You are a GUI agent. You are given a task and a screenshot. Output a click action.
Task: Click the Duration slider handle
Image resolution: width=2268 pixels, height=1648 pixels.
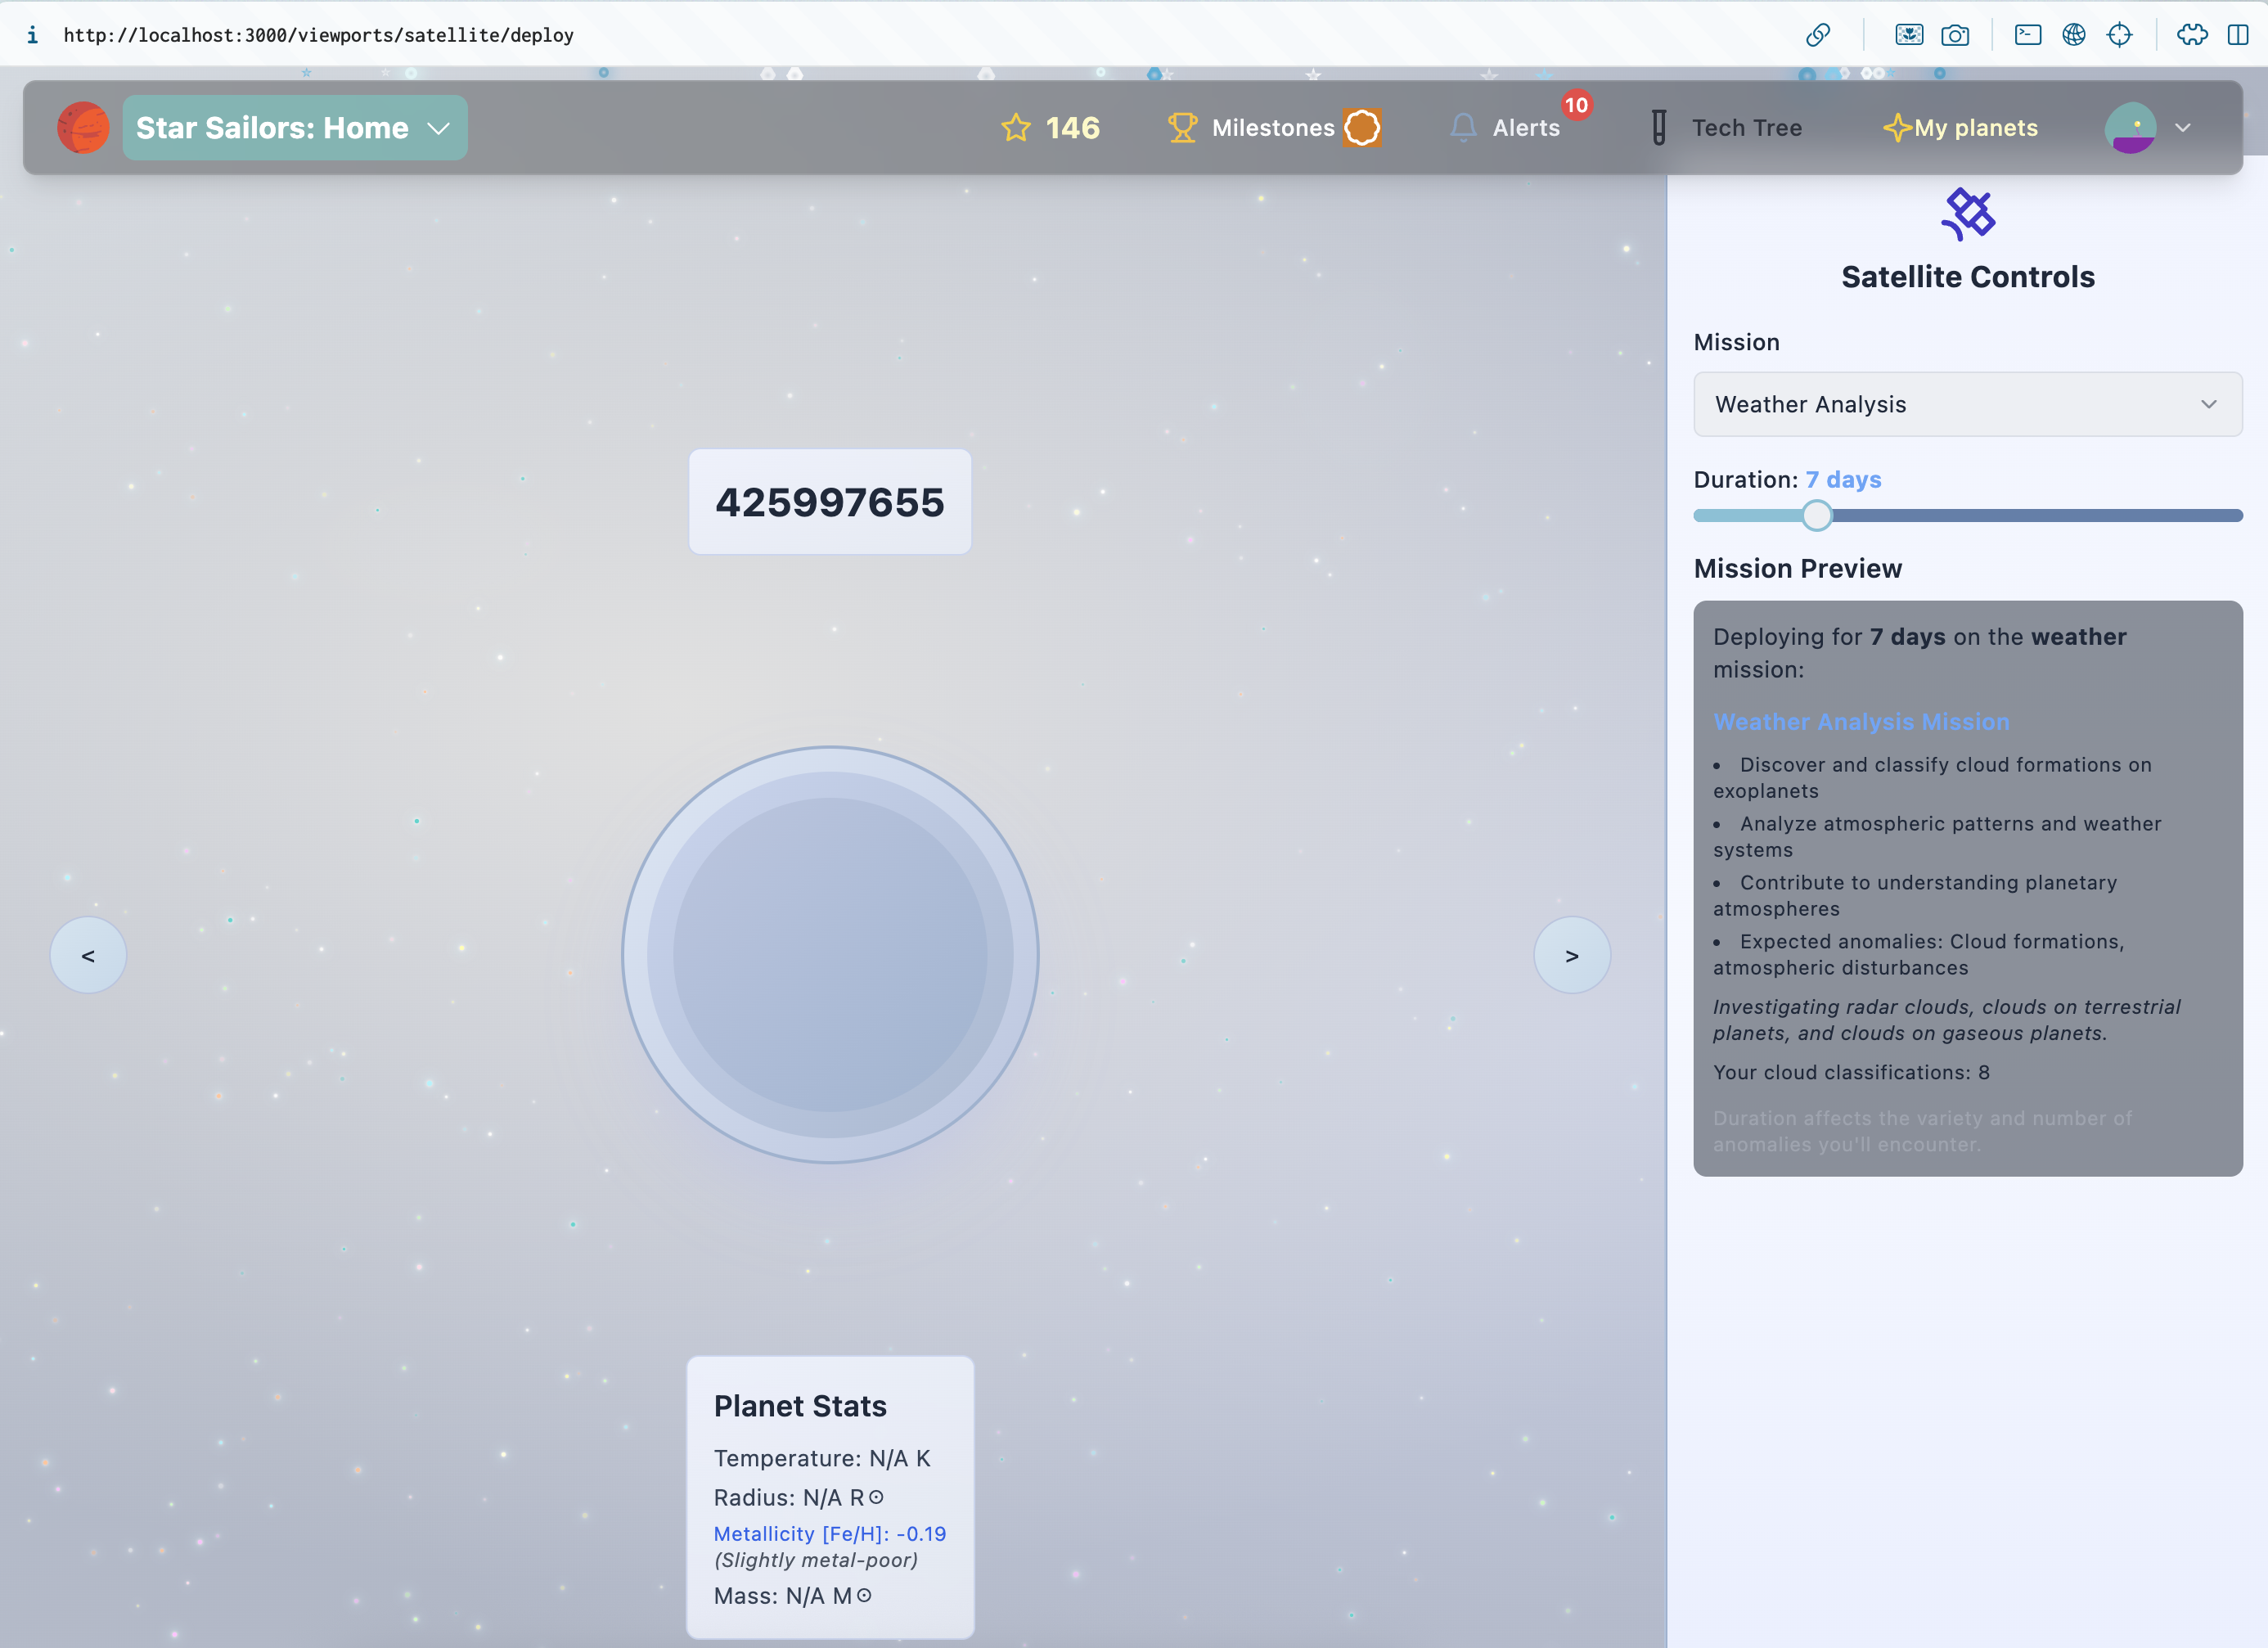(x=1816, y=516)
